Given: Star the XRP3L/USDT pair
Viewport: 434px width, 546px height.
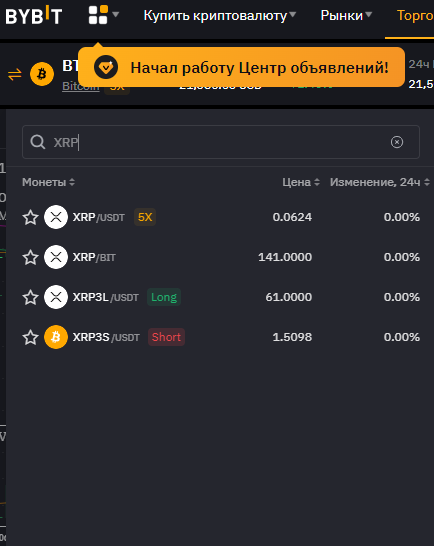Looking at the screenshot, I should (x=30, y=297).
